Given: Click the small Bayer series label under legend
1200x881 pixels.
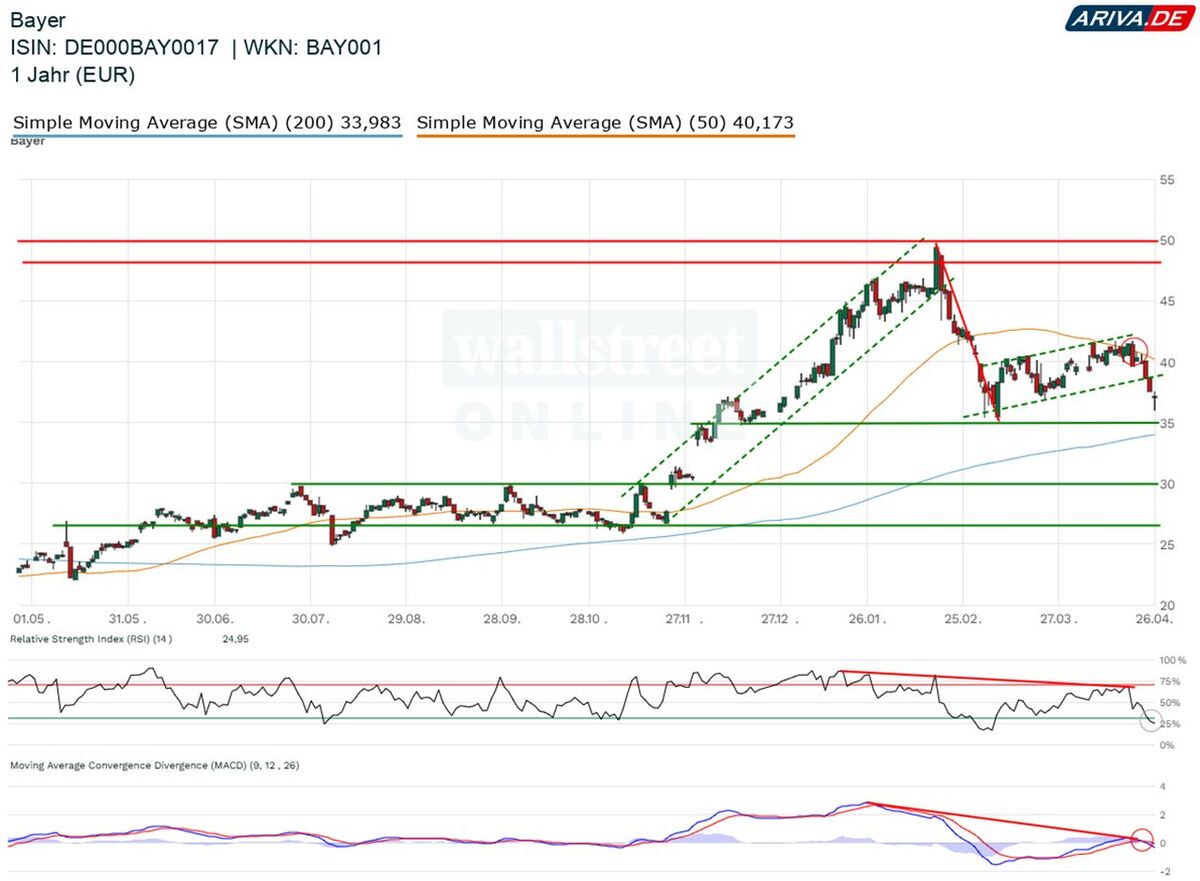Looking at the screenshot, I should (27, 142).
